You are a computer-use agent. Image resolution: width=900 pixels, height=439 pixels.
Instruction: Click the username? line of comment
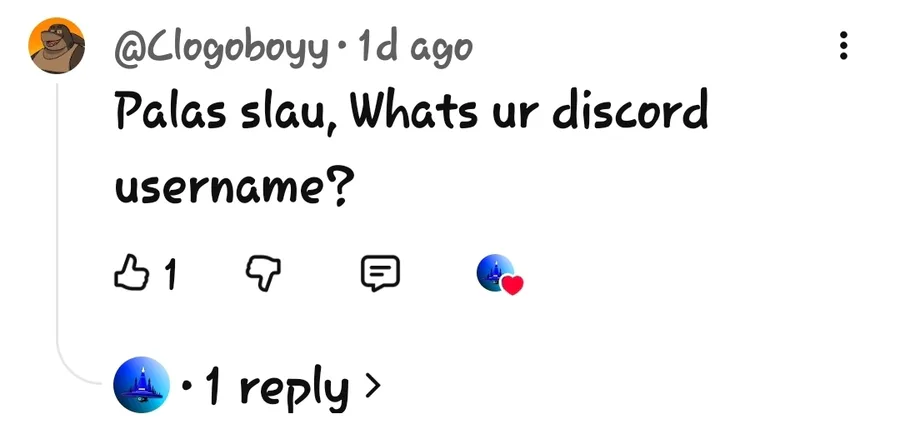click(x=231, y=189)
